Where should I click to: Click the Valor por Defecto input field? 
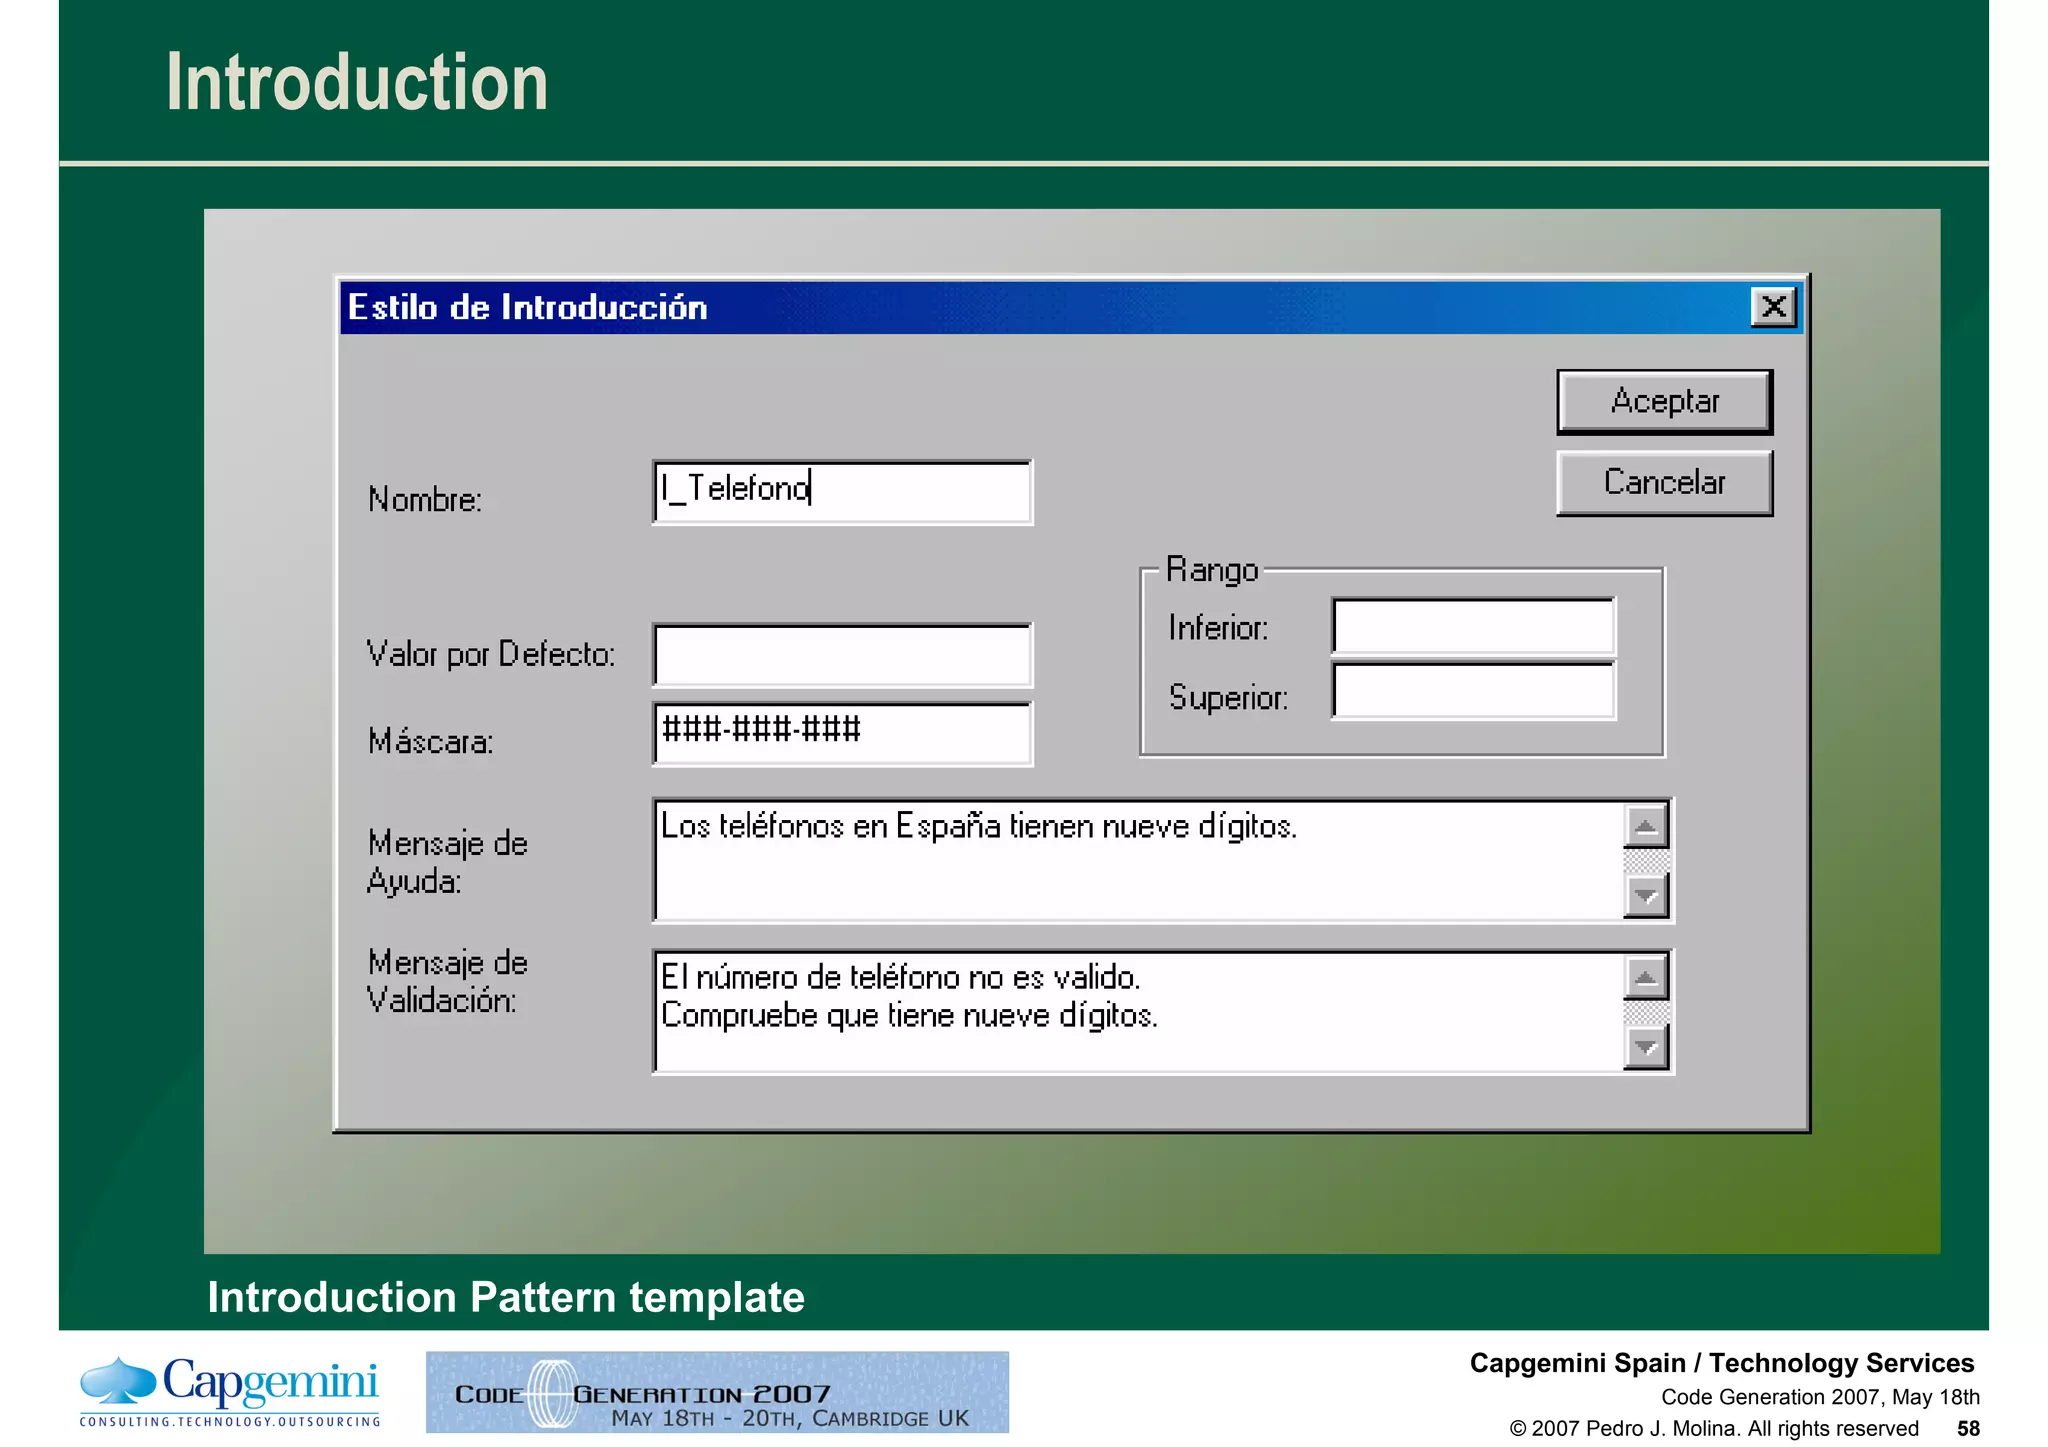pos(842,655)
